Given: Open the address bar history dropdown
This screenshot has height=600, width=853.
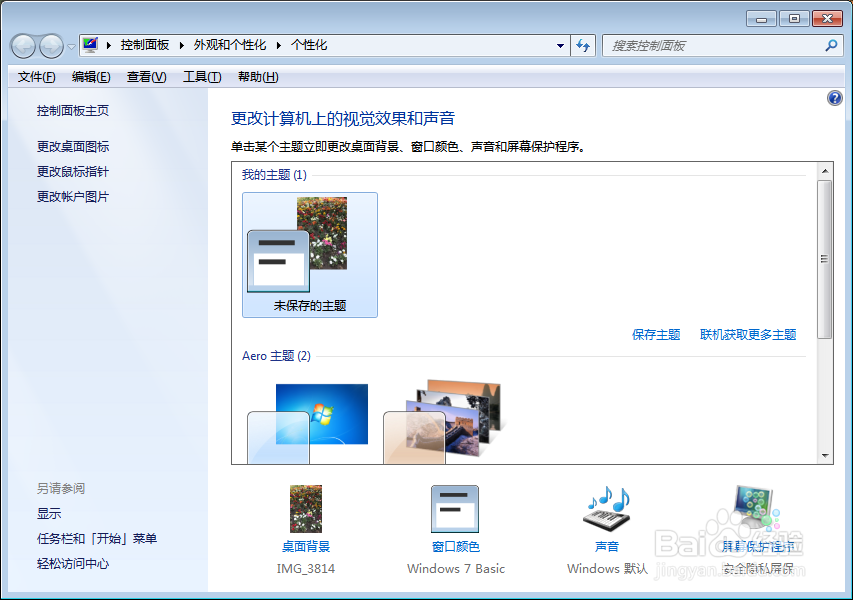Looking at the screenshot, I should 561,45.
